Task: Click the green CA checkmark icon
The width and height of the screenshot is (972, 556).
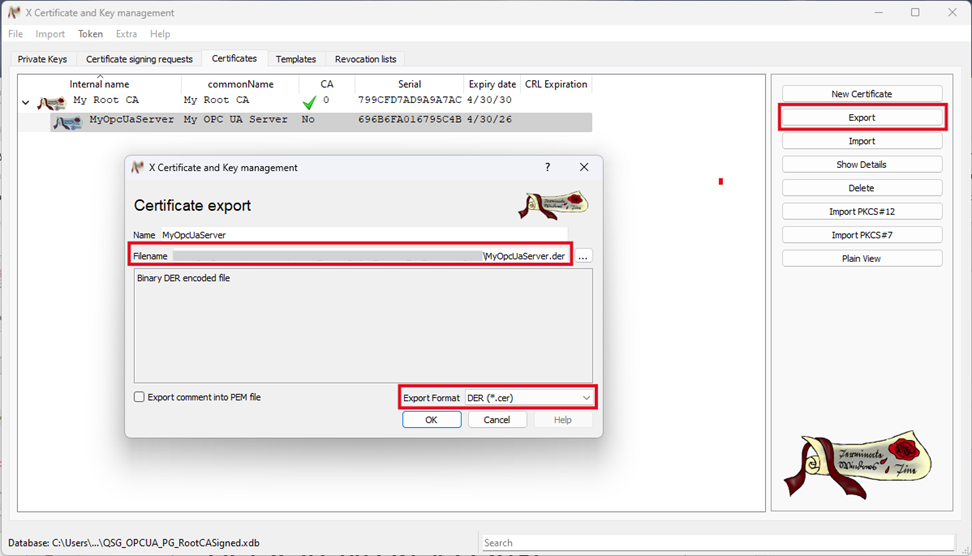Action: [309, 102]
